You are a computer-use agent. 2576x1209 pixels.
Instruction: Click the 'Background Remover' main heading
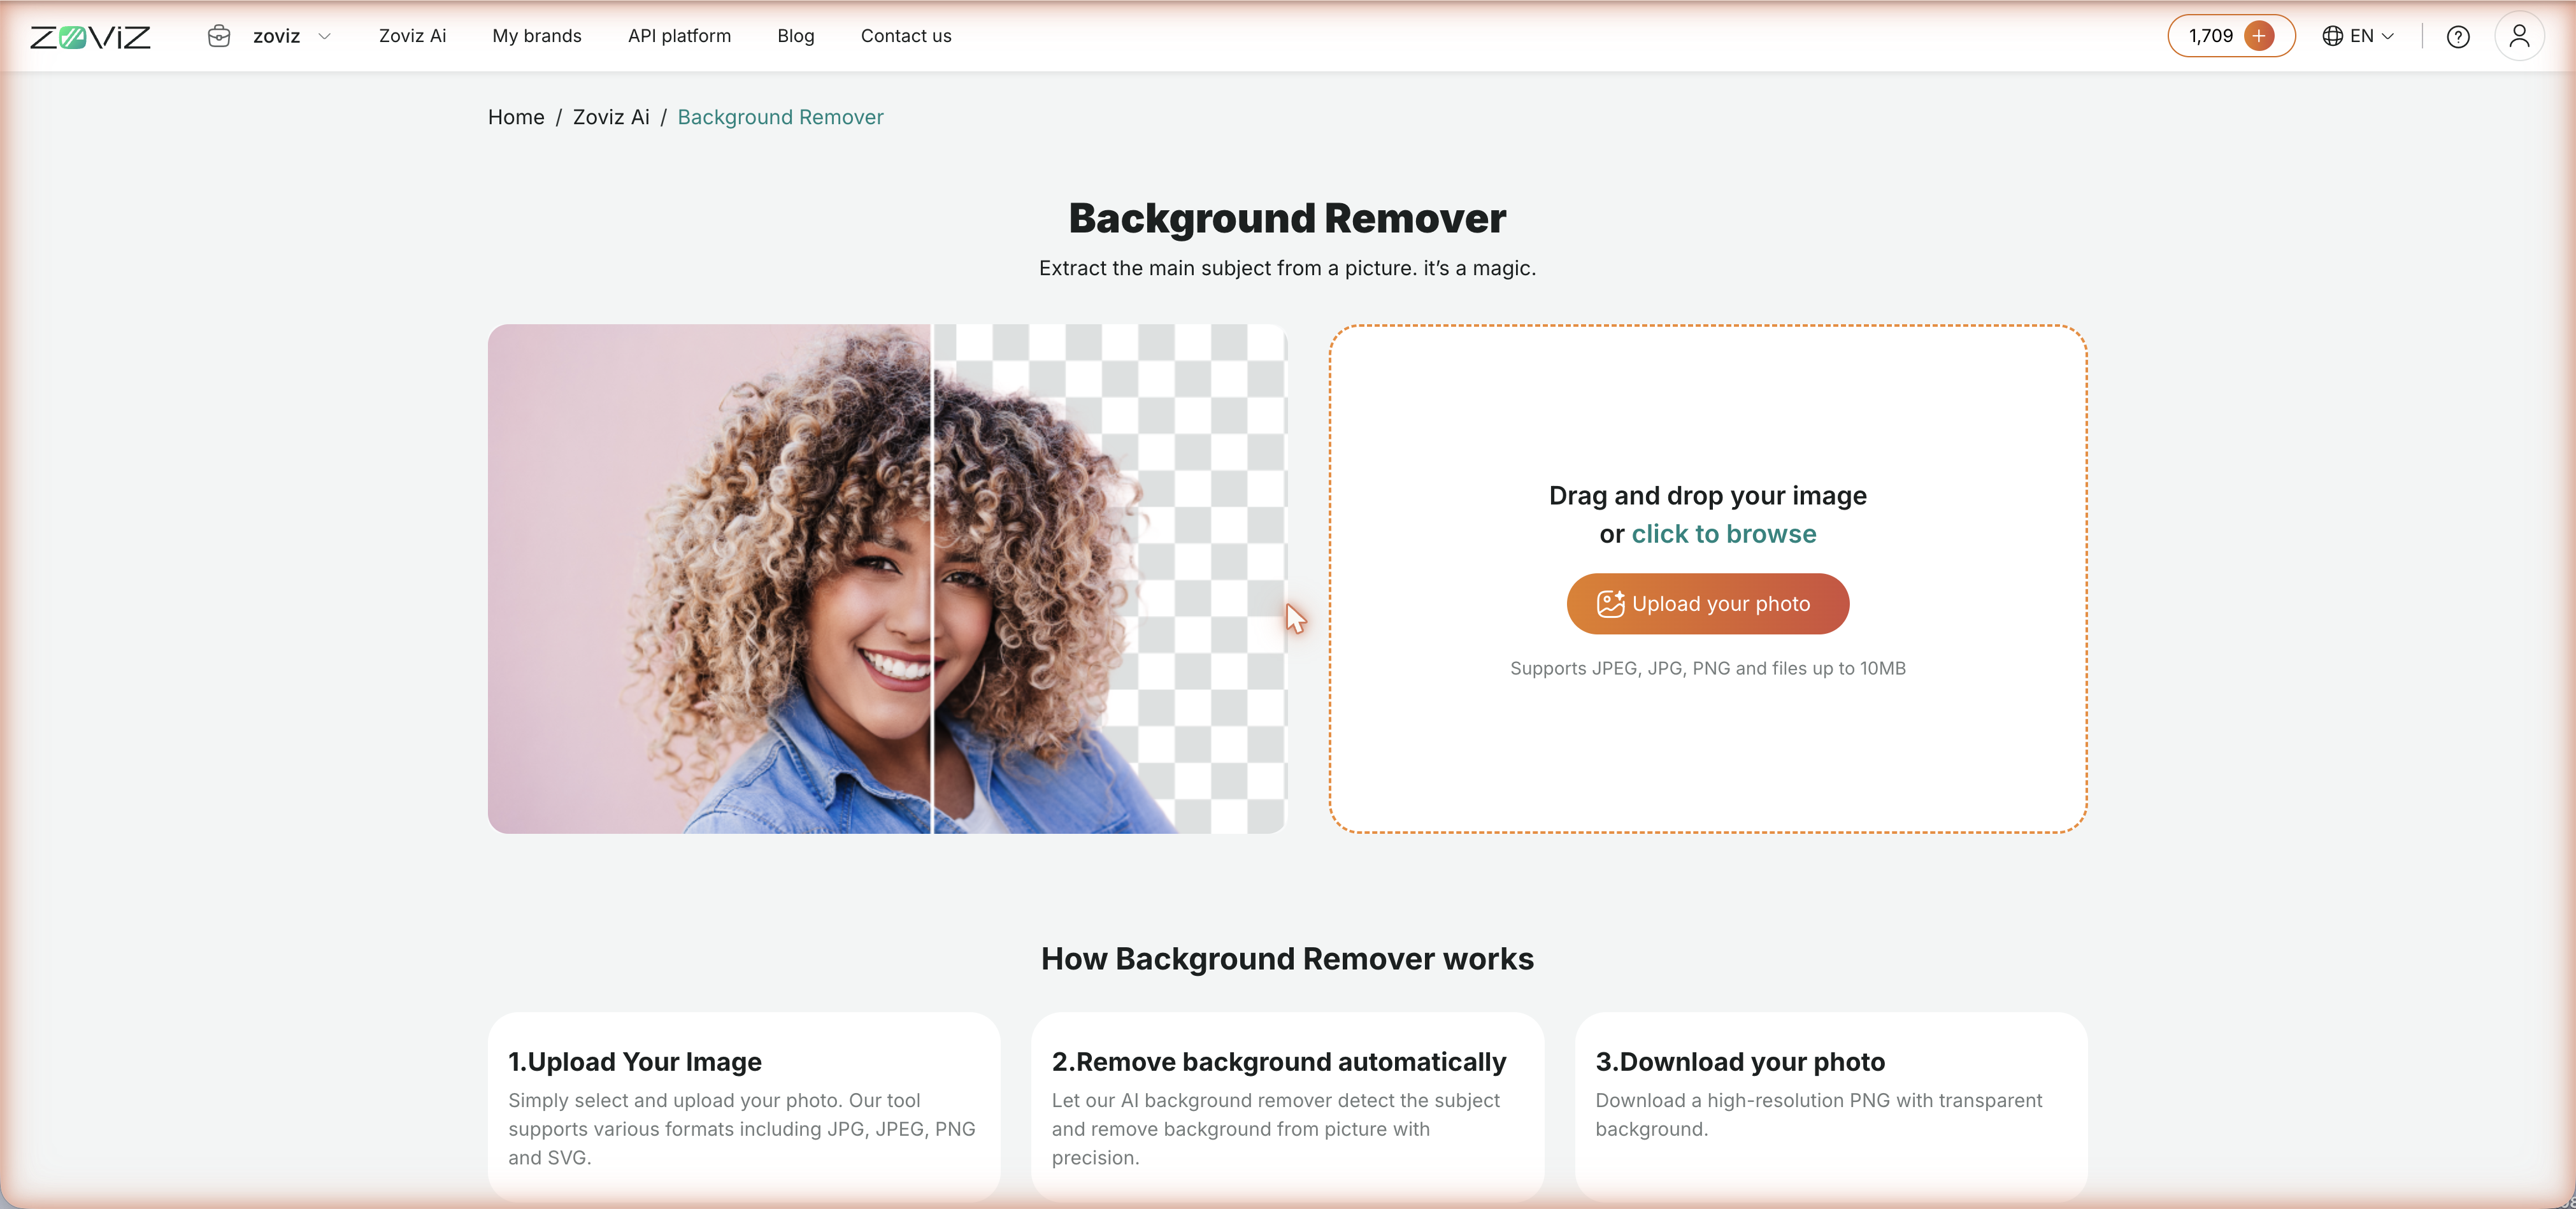1287,218
